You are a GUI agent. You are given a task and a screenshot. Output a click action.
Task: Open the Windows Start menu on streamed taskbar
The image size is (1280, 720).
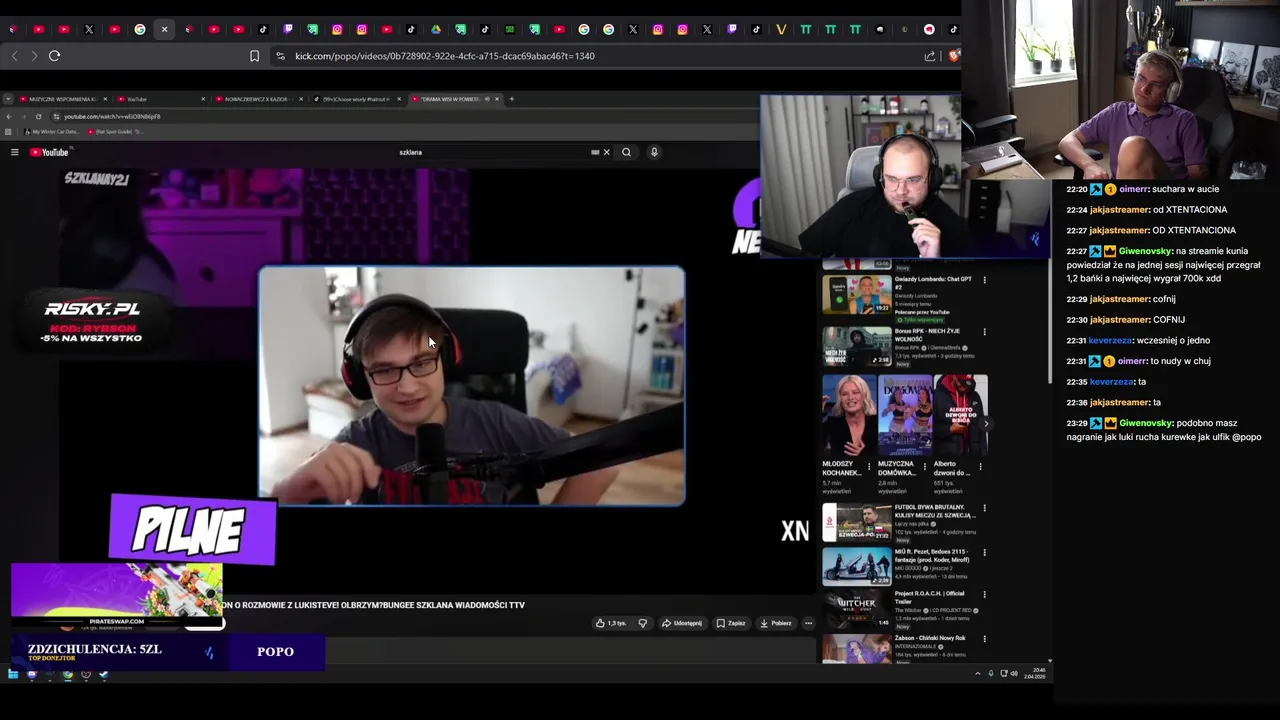12,675
